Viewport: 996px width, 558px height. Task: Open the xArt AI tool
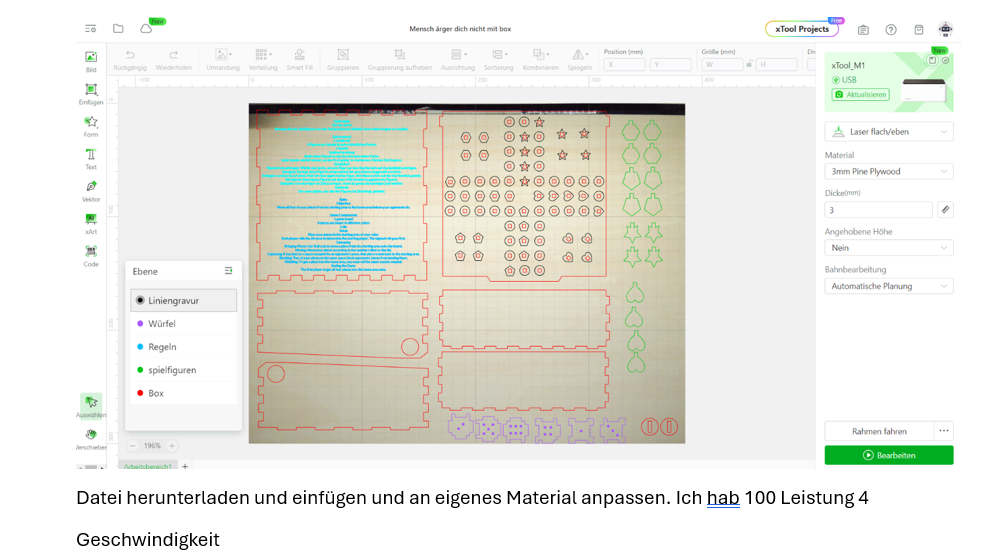(x=91, y=221)
